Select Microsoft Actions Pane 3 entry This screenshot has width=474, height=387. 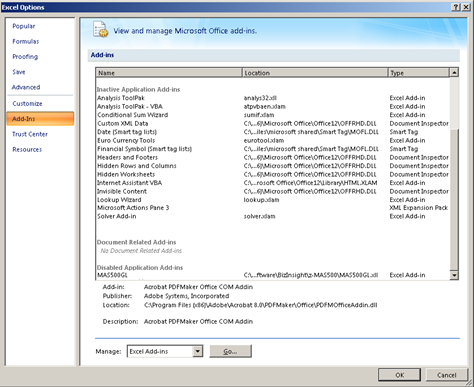[x=272, y=208]
